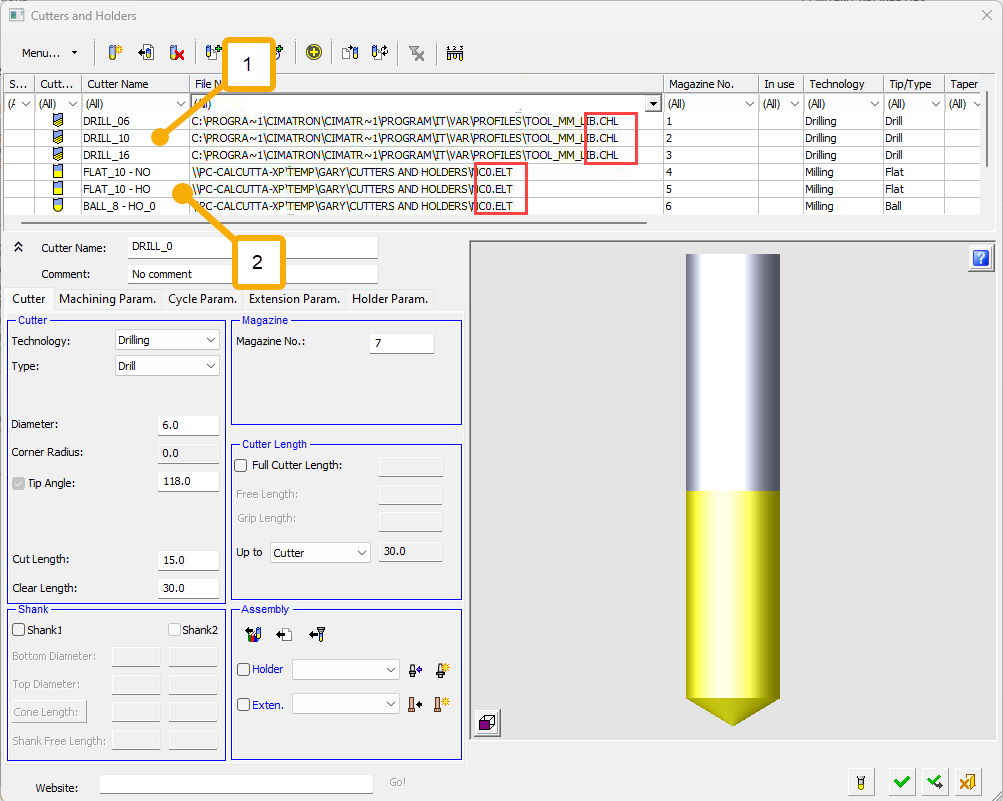Expand the Up to dropdown showing Cutter

319,552
